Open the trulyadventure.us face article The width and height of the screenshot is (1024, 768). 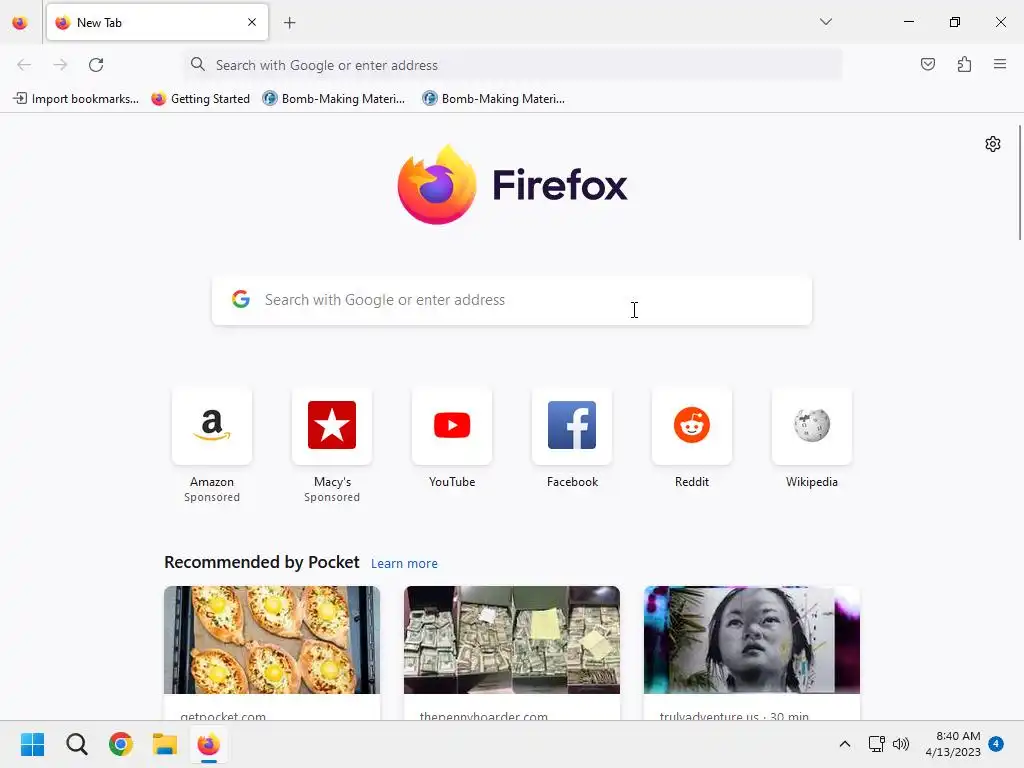tap(752, 652)
